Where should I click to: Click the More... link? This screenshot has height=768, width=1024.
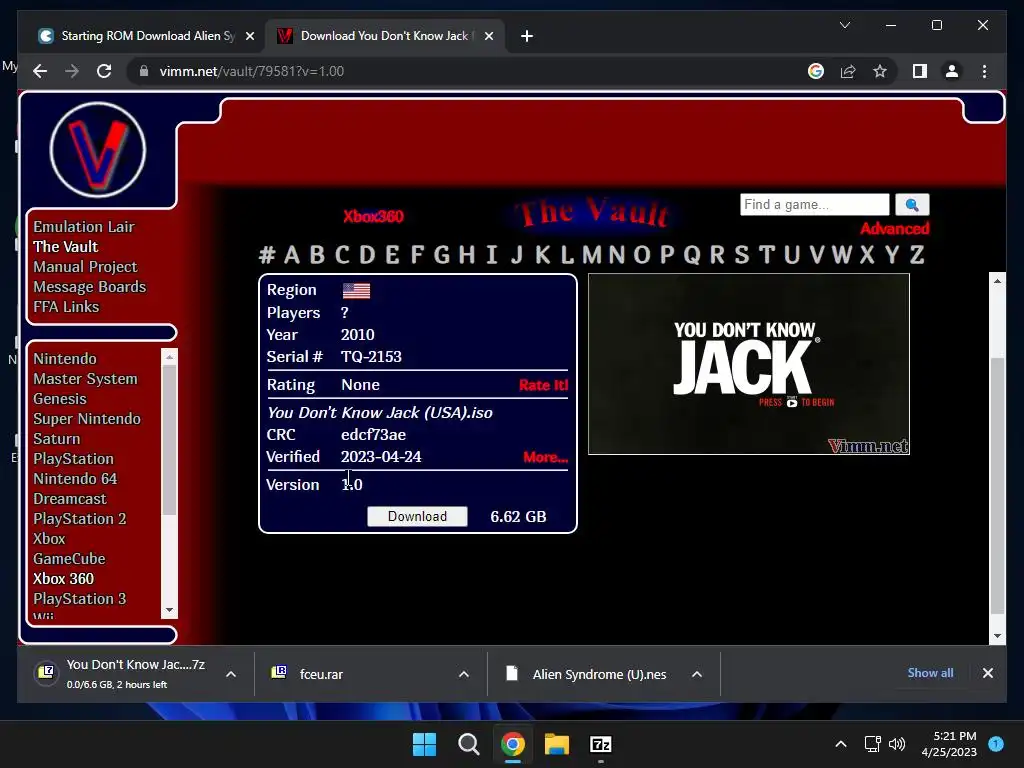(545, 457)
